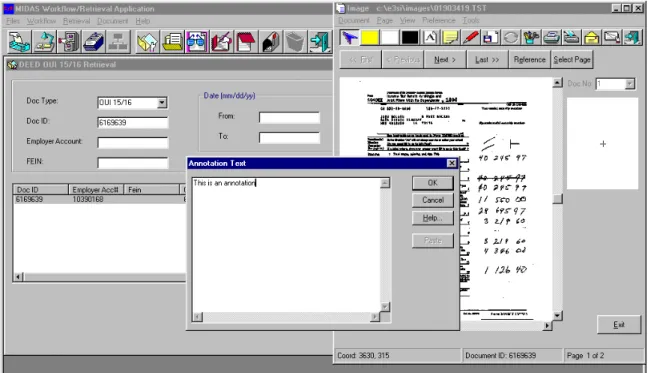Open the mailbox icon in MIDAS toolbar
The image size is (648, 373).
click(x=271, y=42)
